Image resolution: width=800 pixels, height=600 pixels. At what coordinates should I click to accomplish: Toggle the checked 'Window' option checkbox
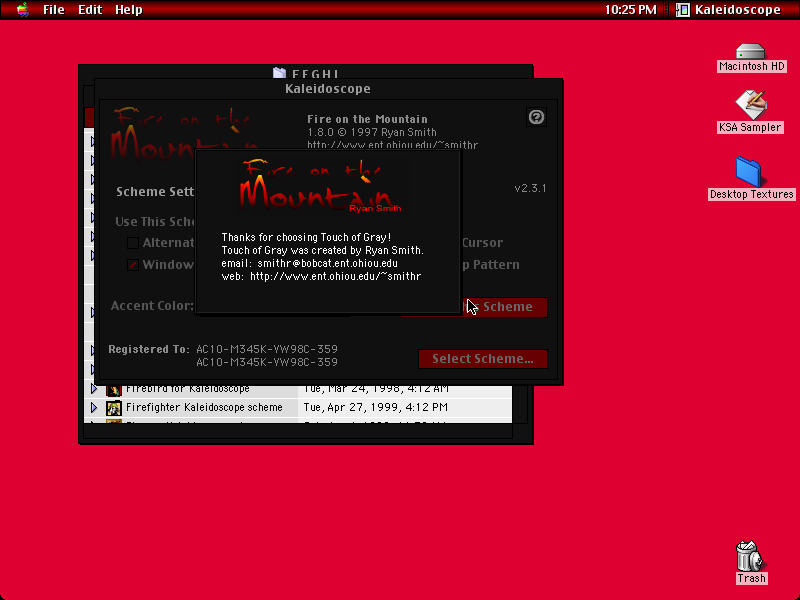pyautogui.click(x=133, y=265)
